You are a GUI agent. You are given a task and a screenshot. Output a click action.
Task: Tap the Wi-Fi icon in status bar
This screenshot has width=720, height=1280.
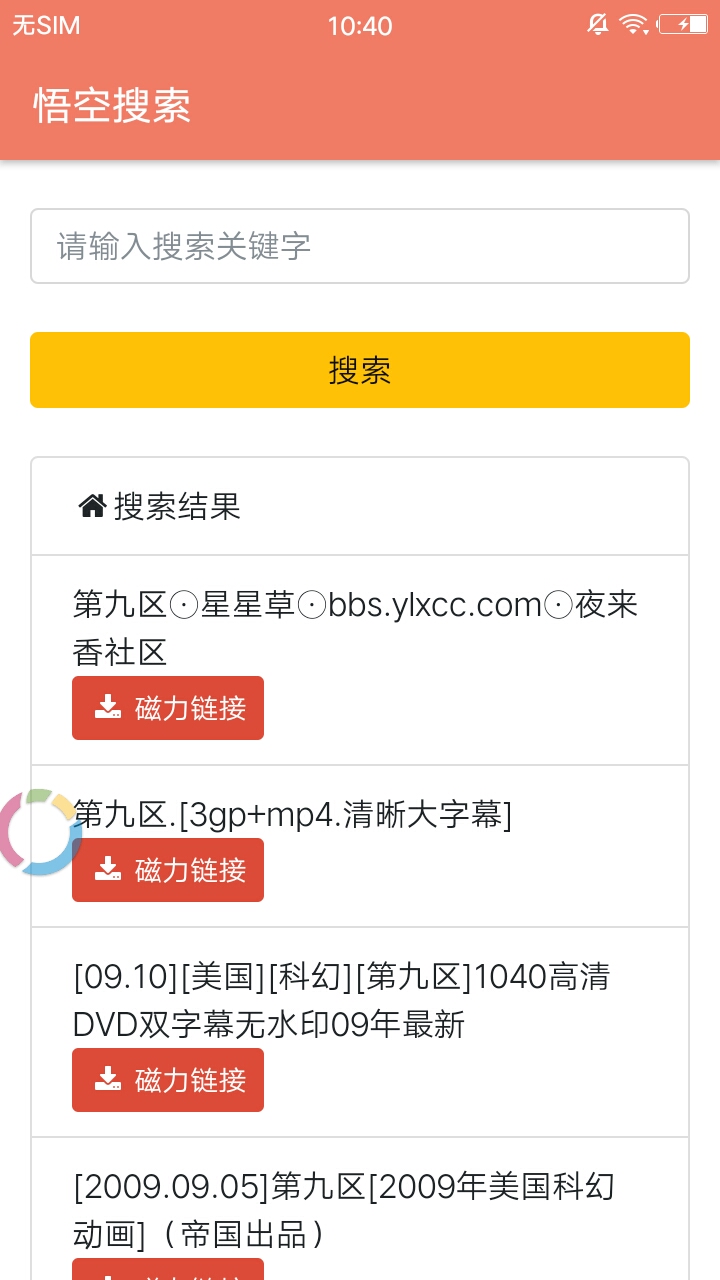[633, 25]
